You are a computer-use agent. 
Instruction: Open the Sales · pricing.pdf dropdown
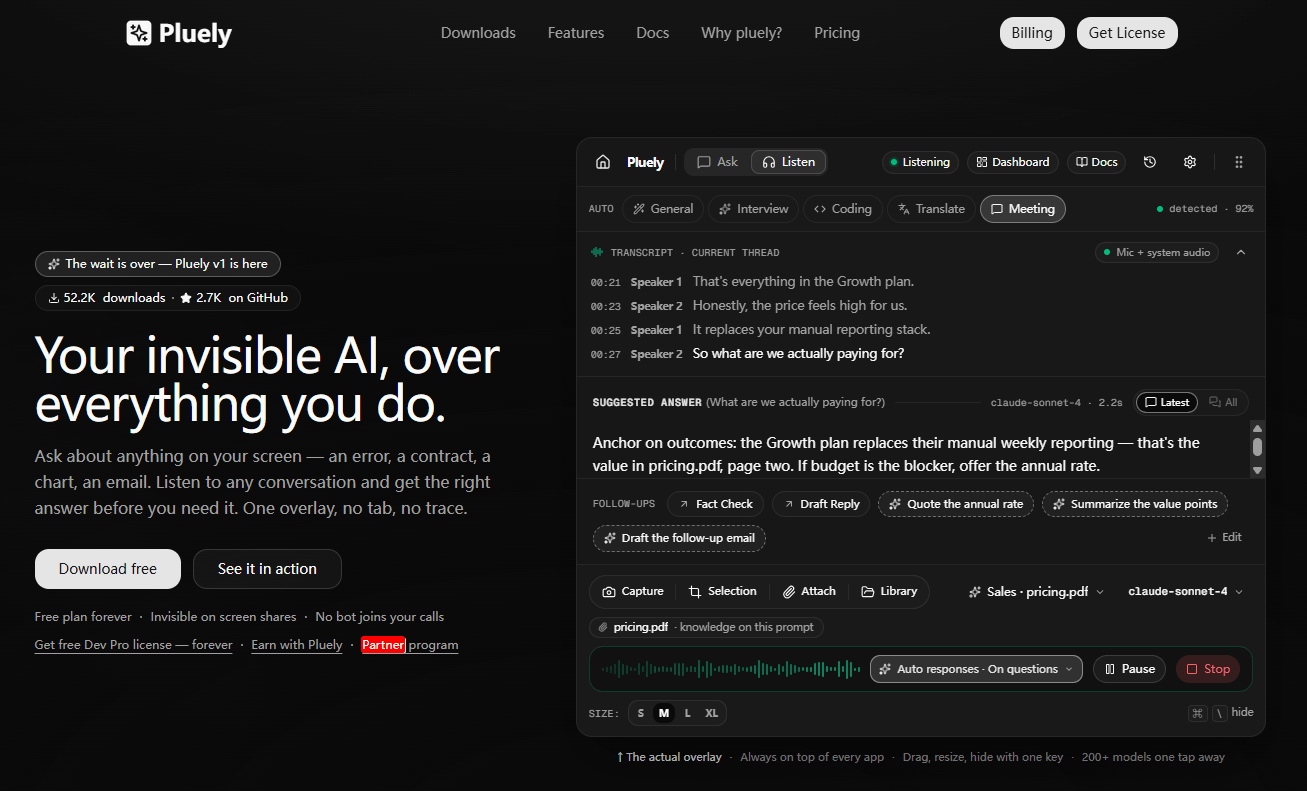1036,591
